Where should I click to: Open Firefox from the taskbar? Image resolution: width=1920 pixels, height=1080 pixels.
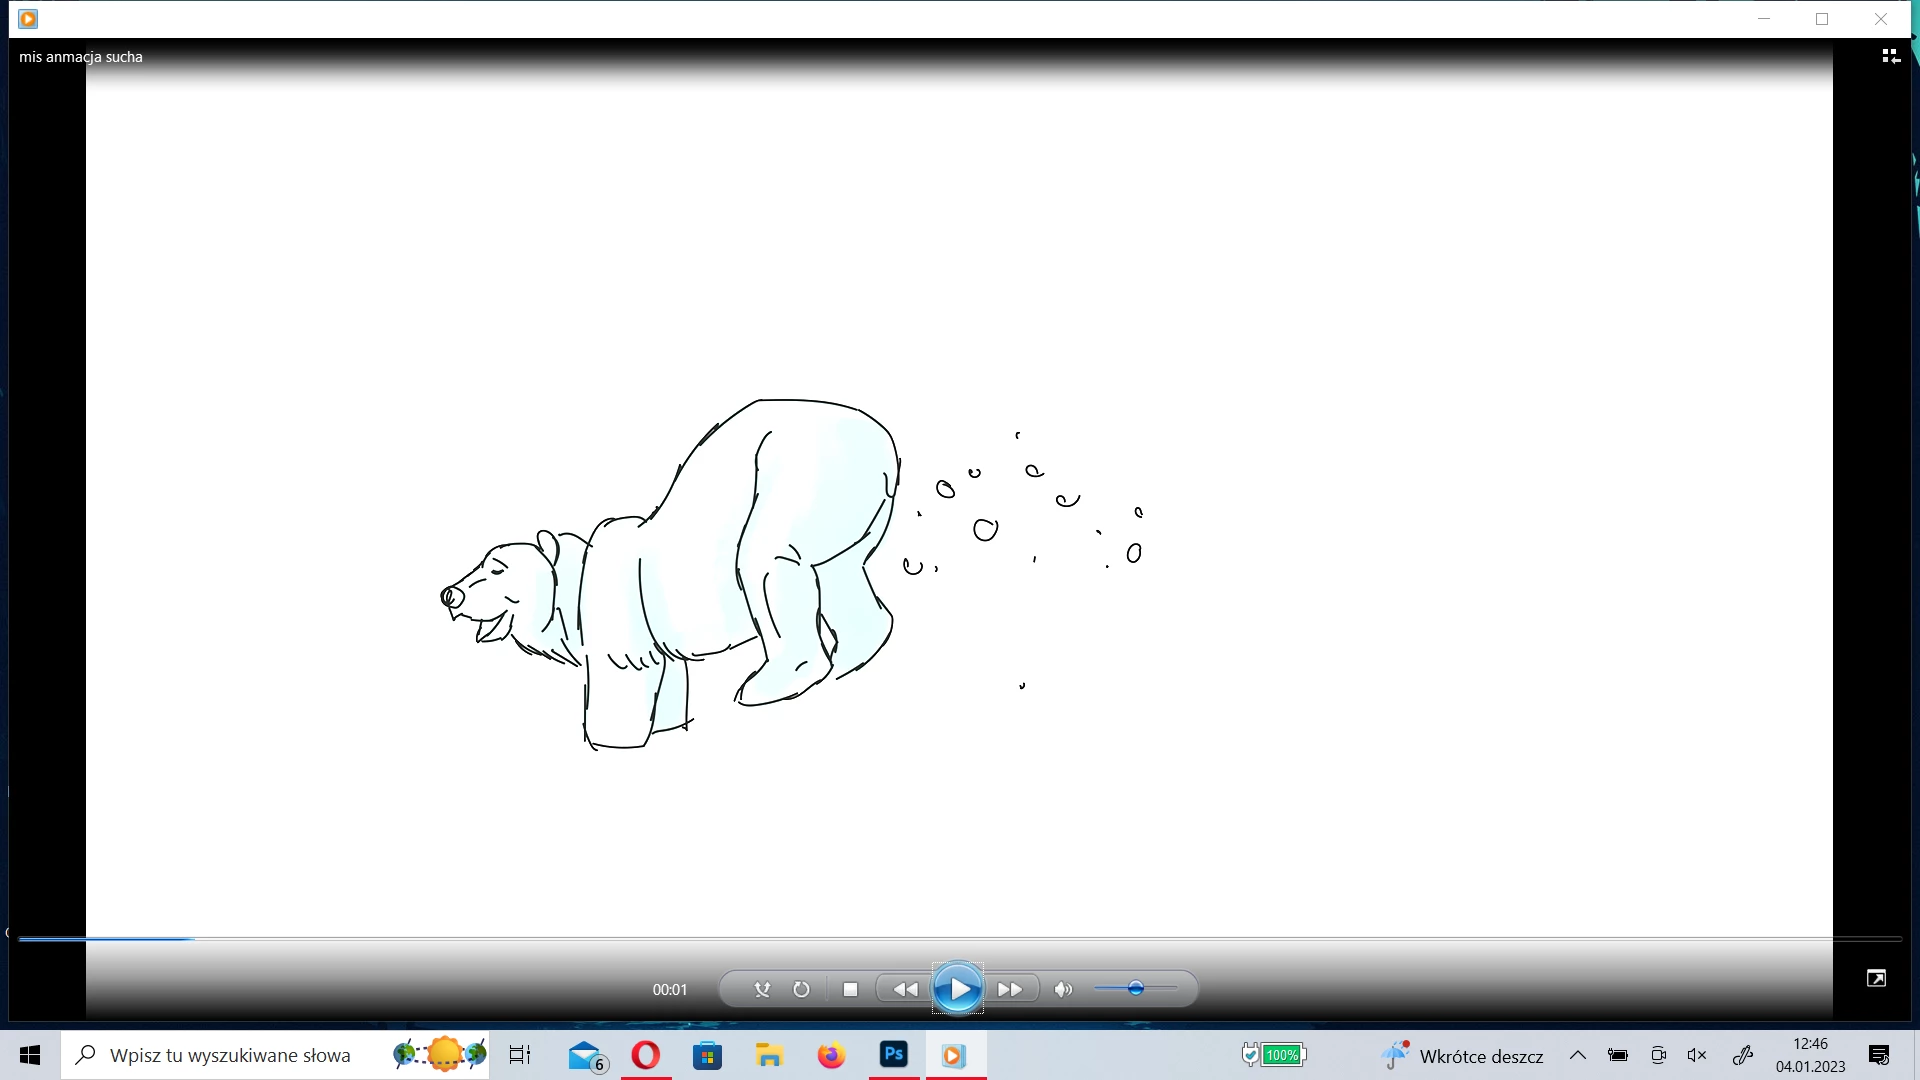[831, 1055]
